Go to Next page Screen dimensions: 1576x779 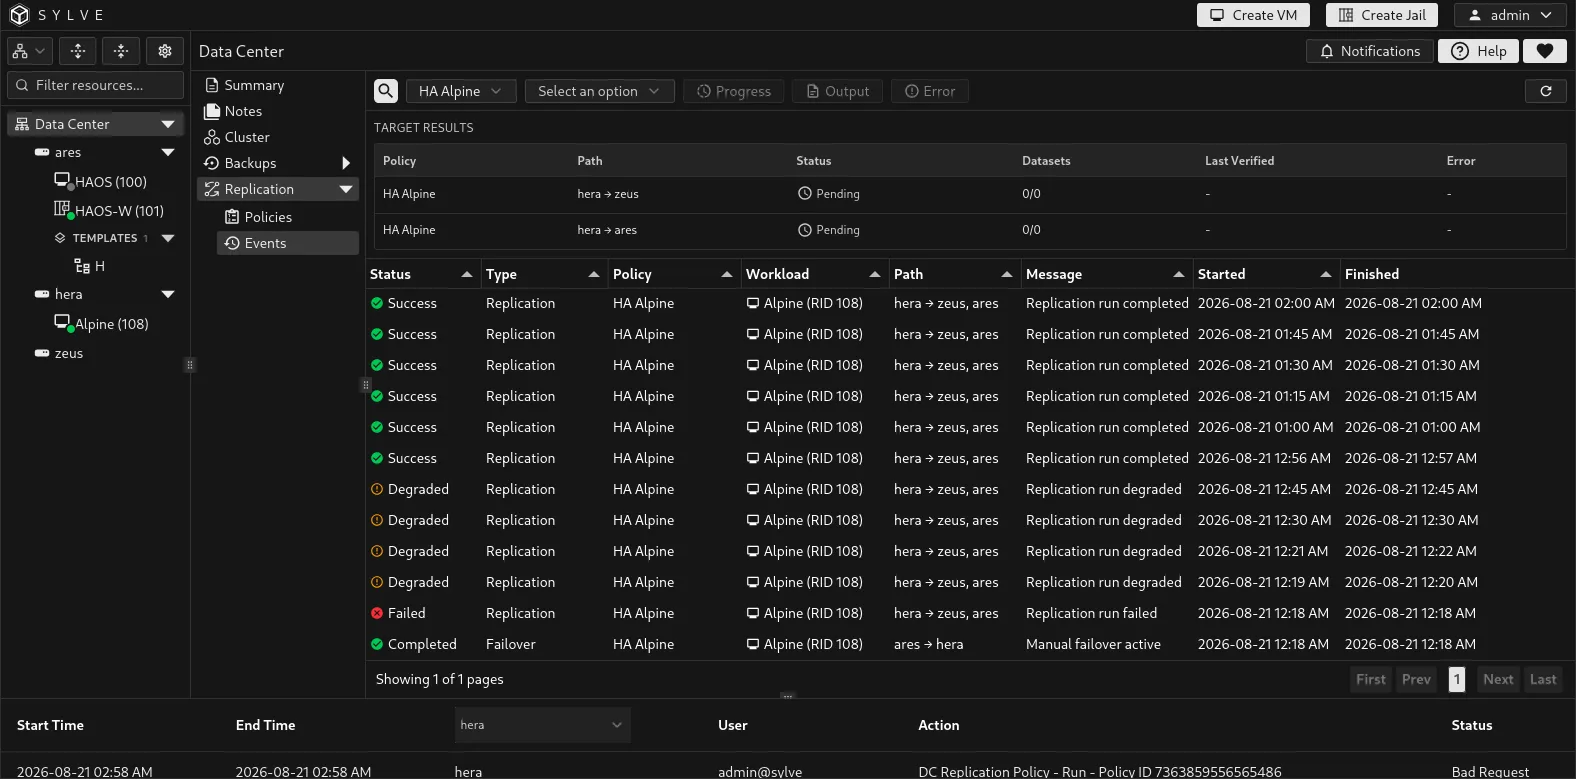tap(1498, 679)
